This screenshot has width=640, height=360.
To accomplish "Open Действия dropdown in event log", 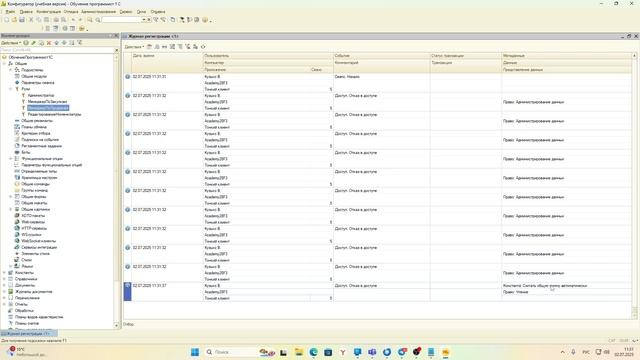I will [x=134, y=47].
